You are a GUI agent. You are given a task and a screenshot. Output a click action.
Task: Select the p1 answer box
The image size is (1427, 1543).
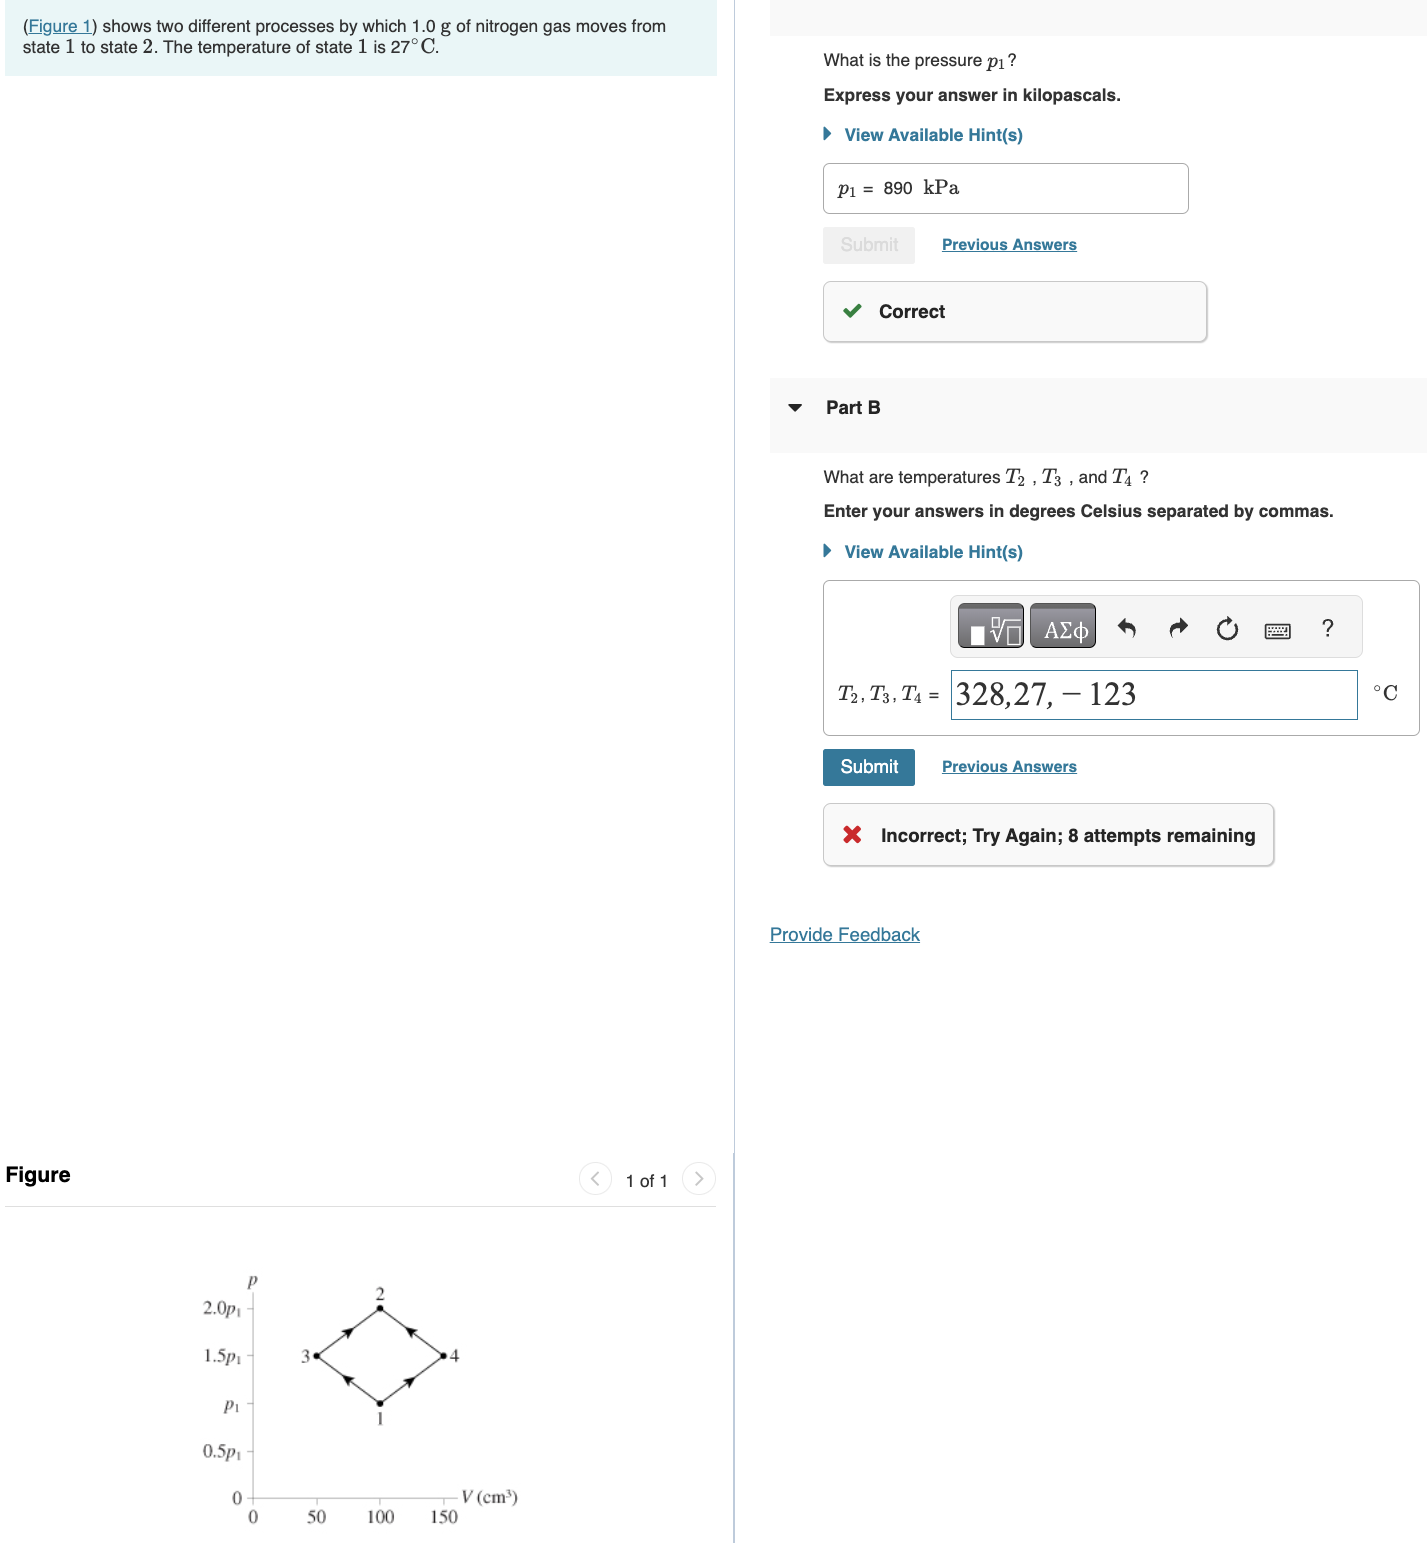coord(1004,188)
